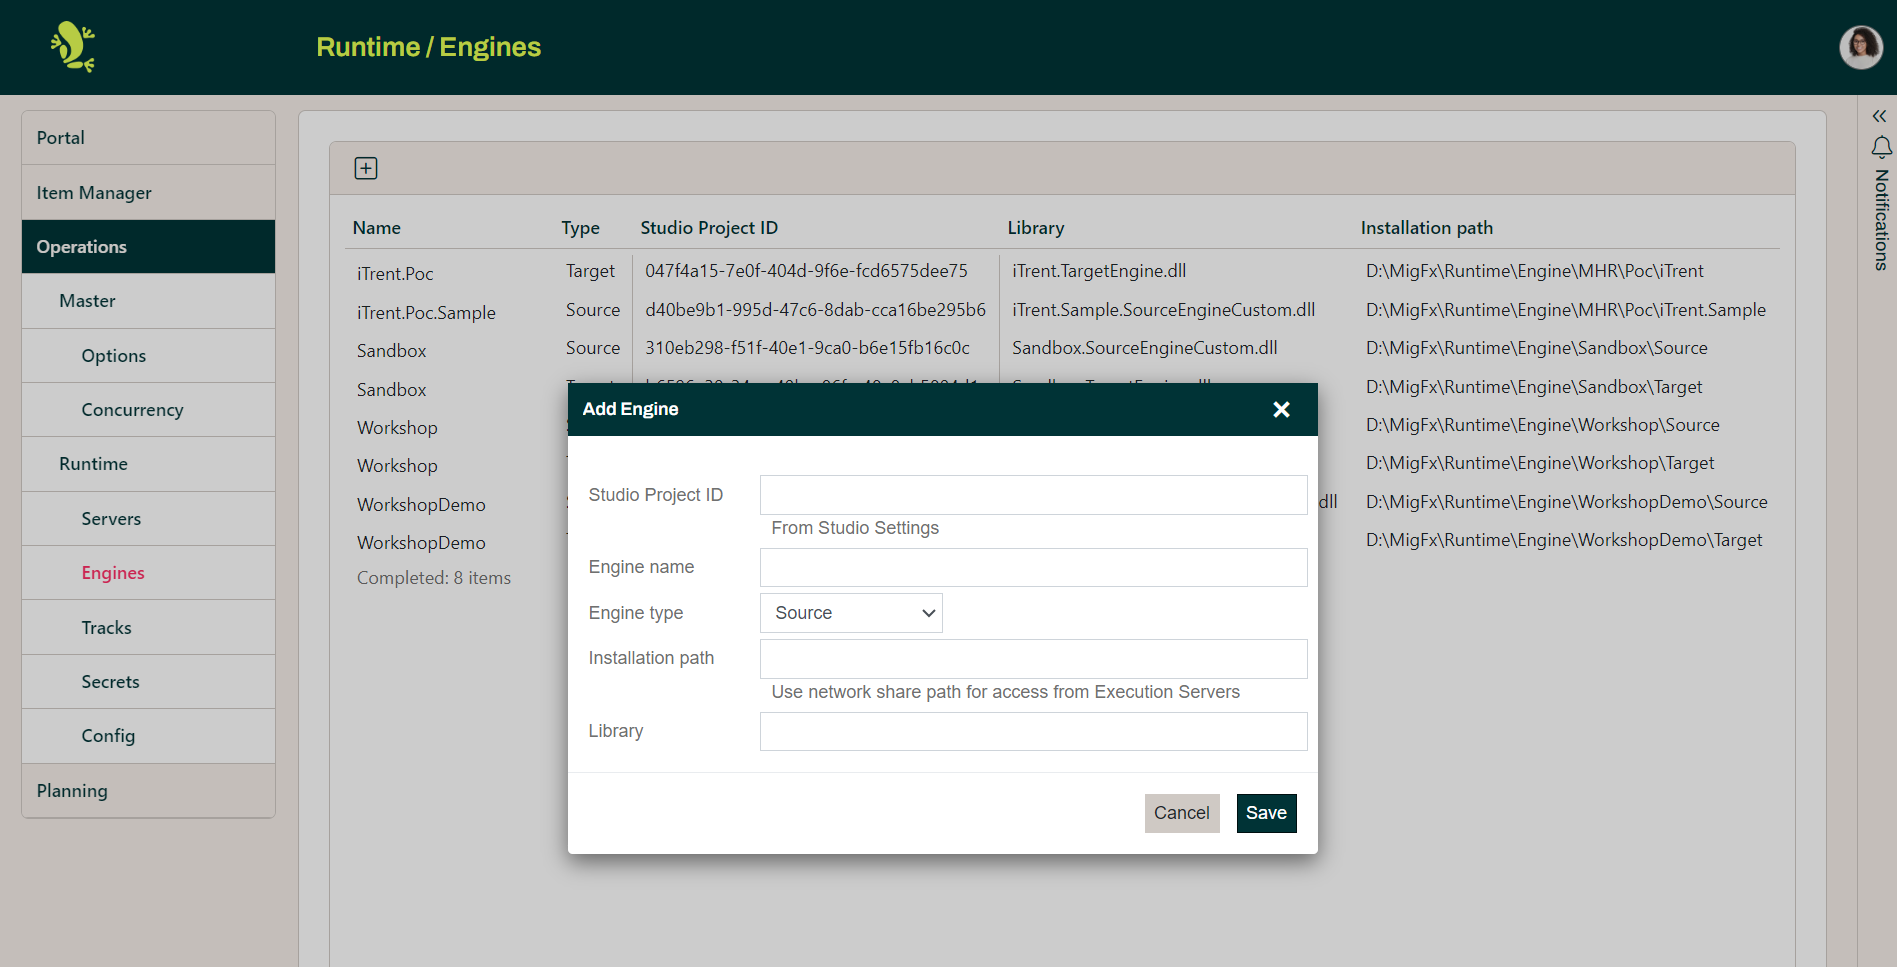Expand the Operations section
The width and height of the screenshot is (1897, 967).
click(81, 246)
